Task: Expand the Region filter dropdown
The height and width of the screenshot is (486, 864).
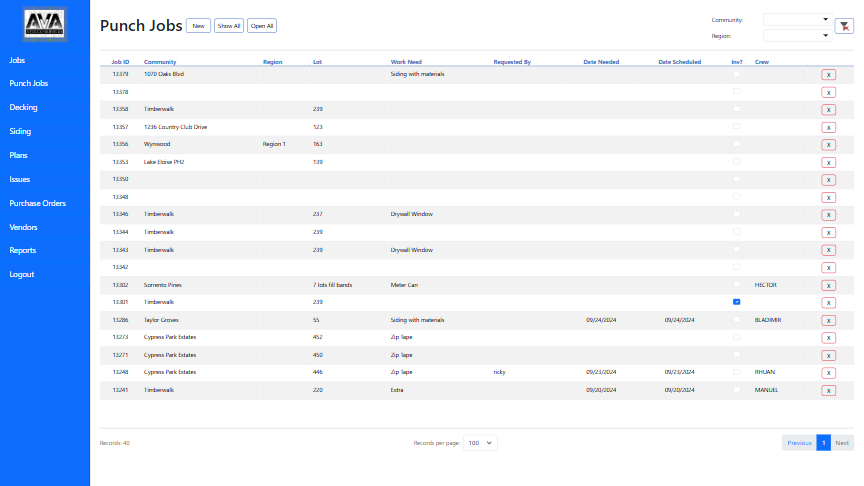Action: pos(797,35)
